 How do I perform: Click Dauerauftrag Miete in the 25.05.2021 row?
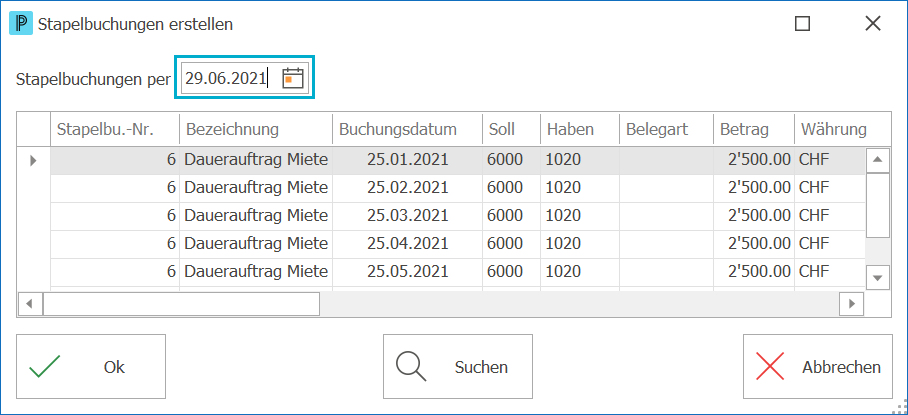point(256,271)
